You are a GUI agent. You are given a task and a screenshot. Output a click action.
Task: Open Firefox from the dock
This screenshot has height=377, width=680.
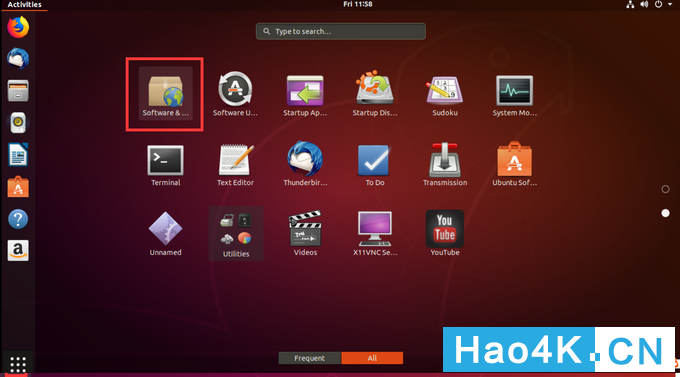(18, 27)
